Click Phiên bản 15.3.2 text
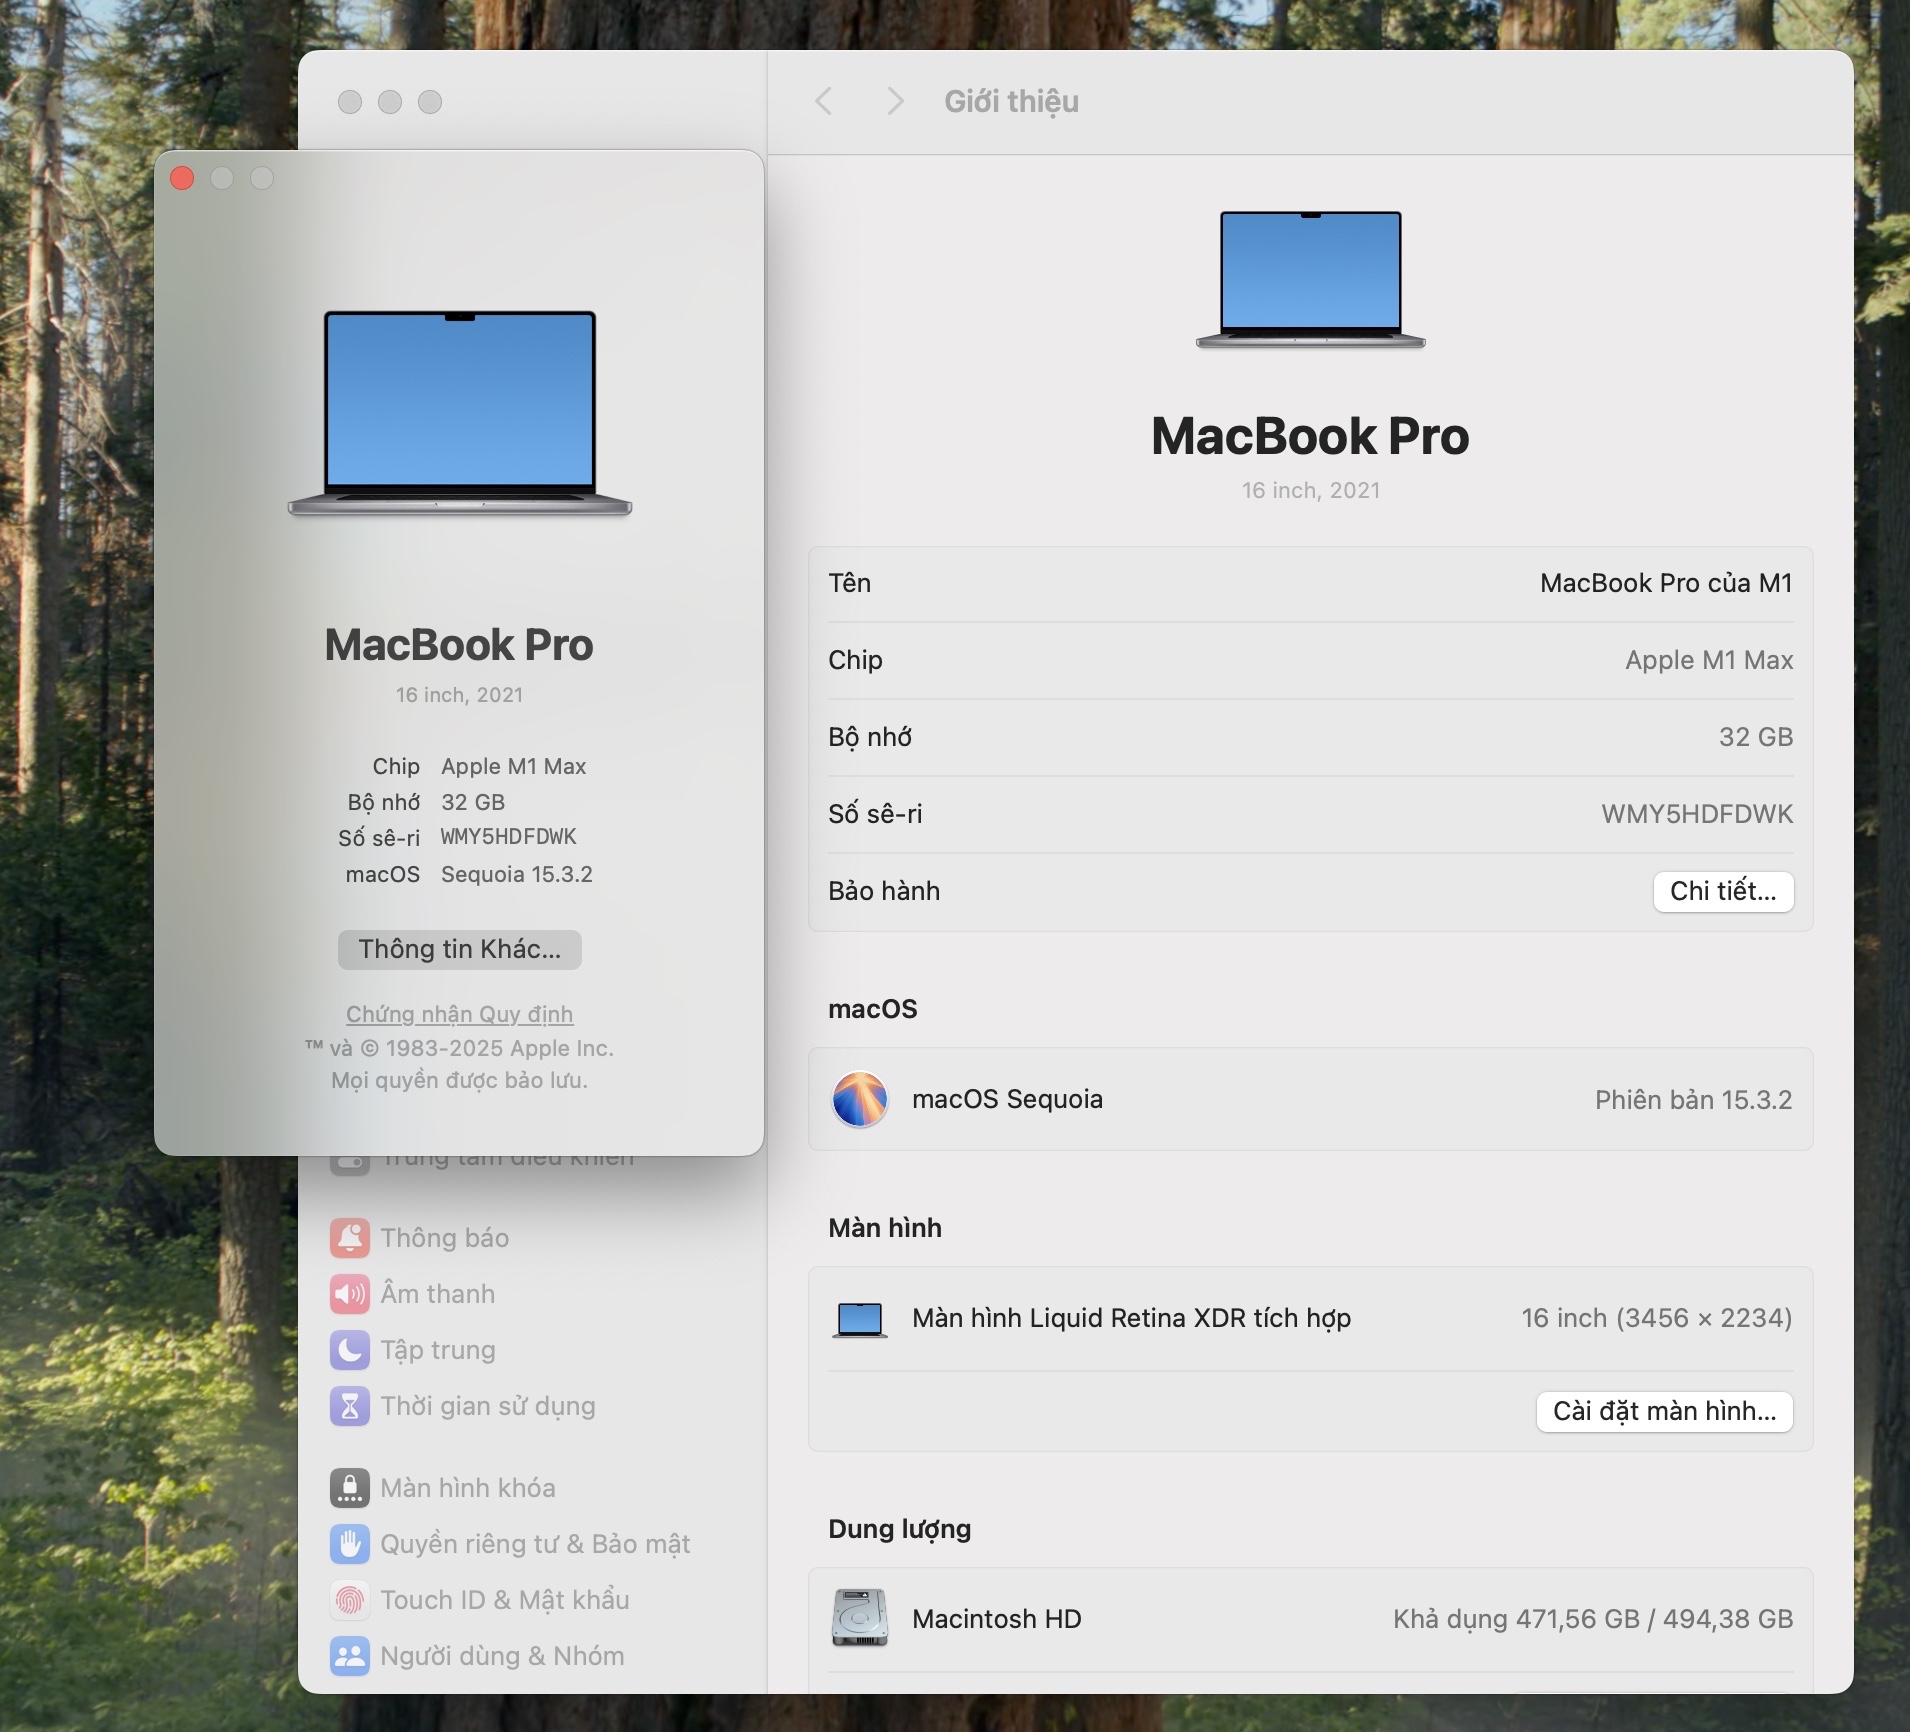The width and height of the screenshot is (1910, 1732). 1693,1099
